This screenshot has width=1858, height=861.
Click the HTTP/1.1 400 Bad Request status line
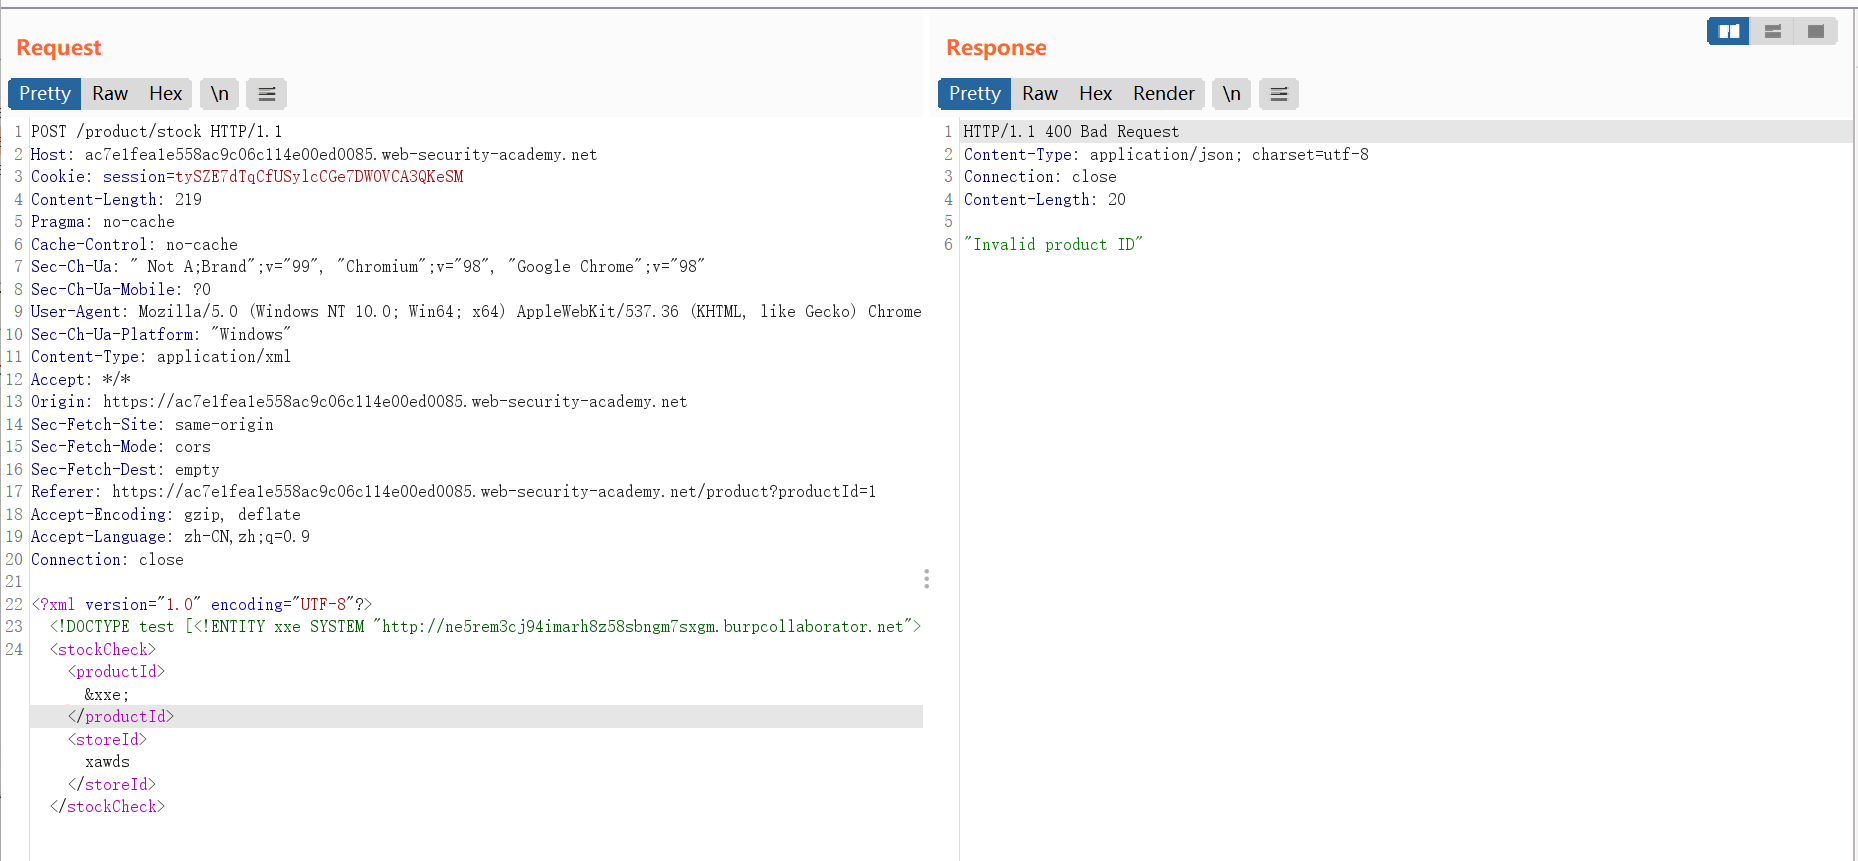pos(1071,132)
